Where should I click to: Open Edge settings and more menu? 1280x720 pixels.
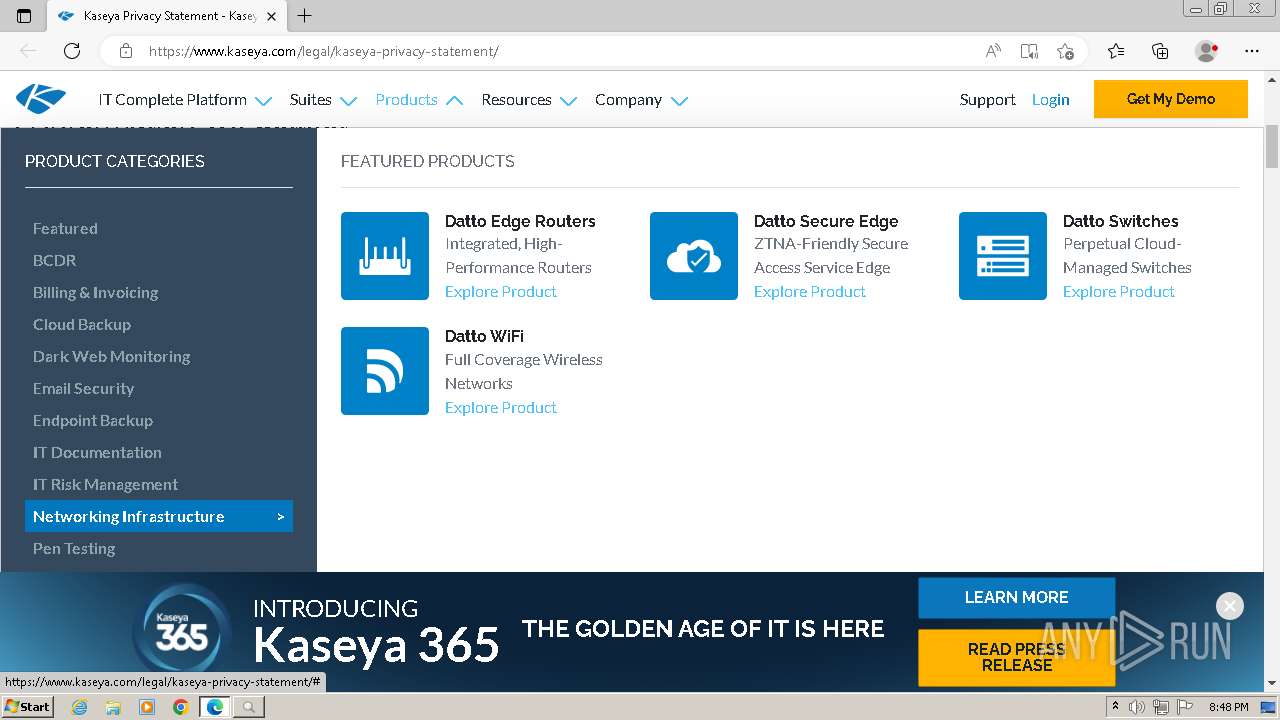[1252, 51]
